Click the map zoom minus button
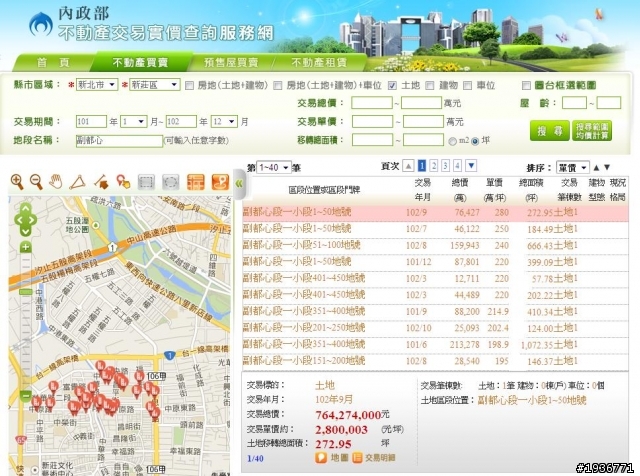The width and height of the screenshot is (640, 476). pyautogui.click(x=26, y=395)
